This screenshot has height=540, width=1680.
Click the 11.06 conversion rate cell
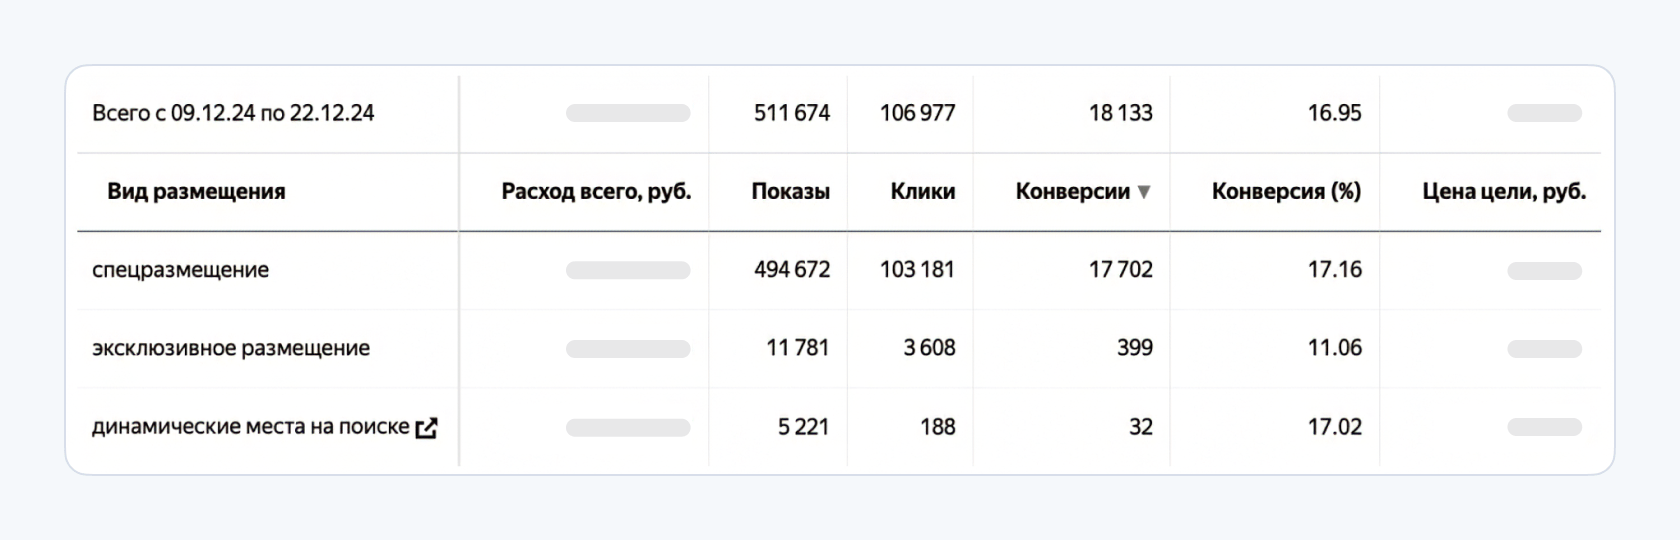pyautogui.click(x=1334, y=348)
